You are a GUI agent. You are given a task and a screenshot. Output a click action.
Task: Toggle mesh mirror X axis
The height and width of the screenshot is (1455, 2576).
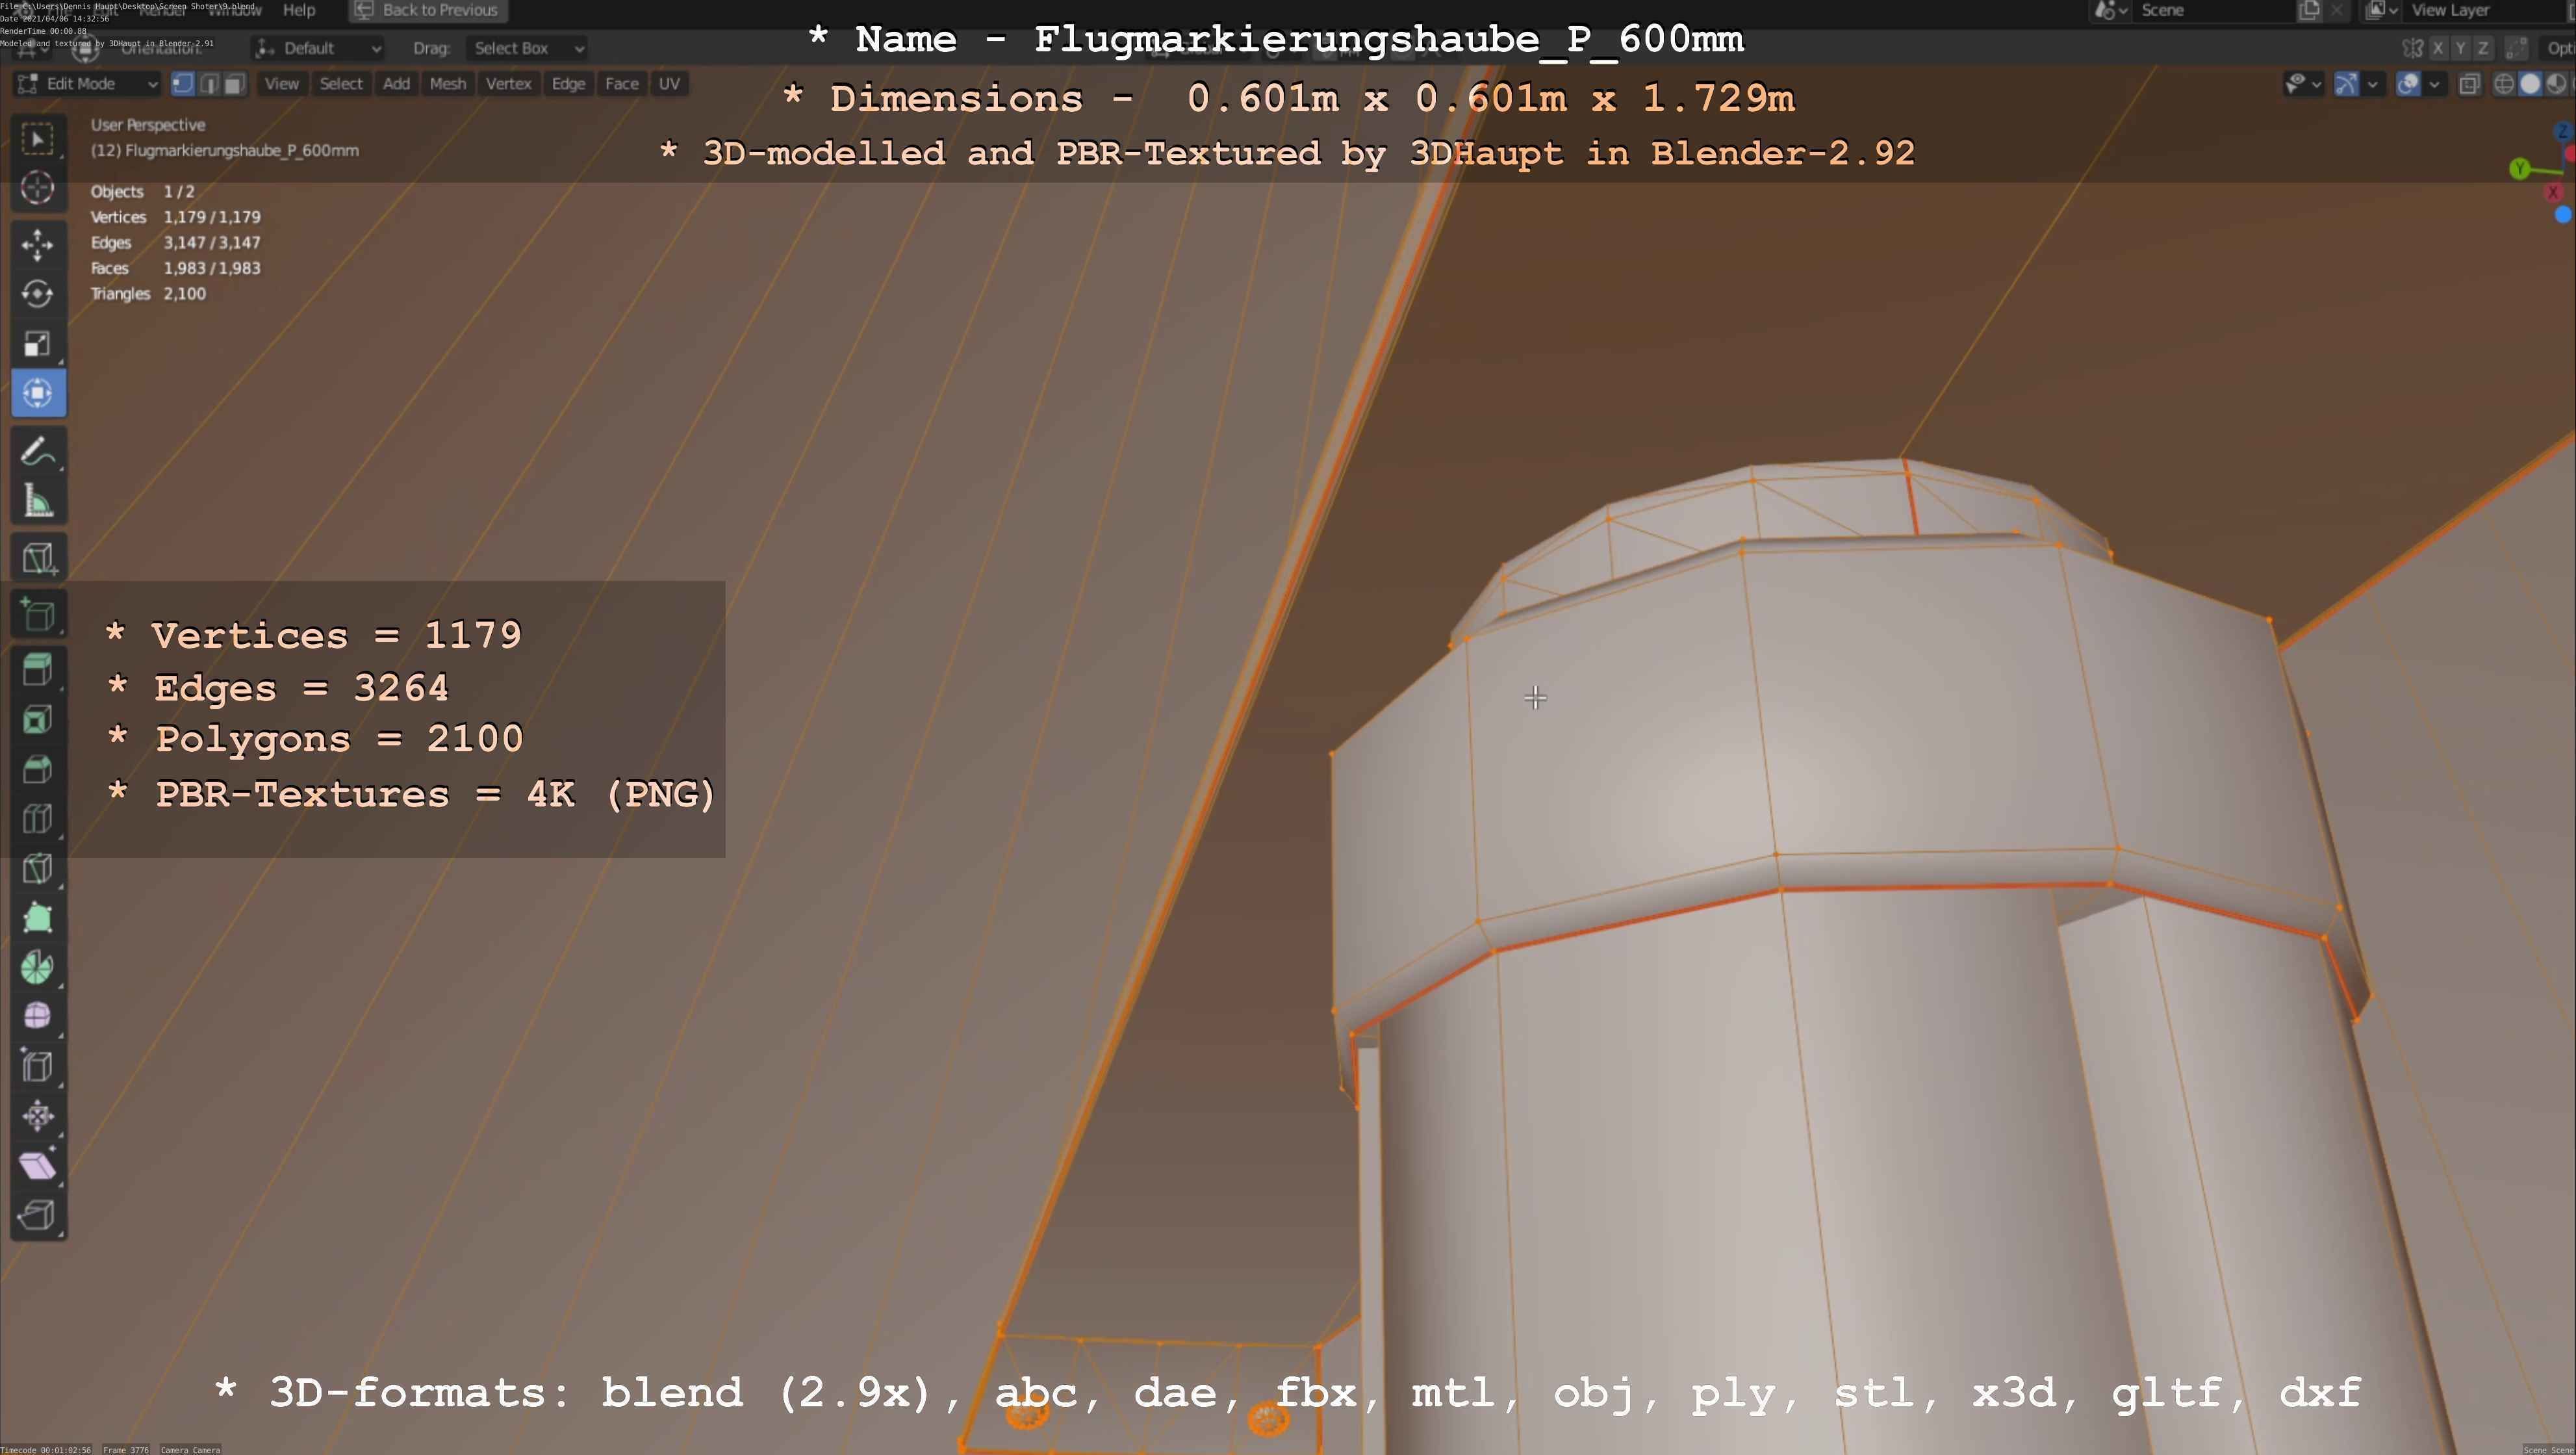point(2438,48)
